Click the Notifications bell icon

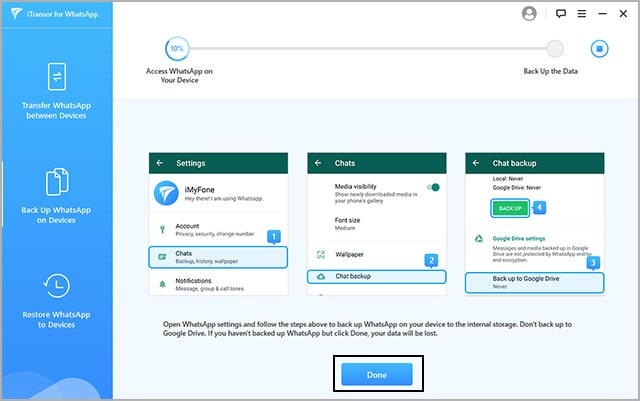pos(162,284)
